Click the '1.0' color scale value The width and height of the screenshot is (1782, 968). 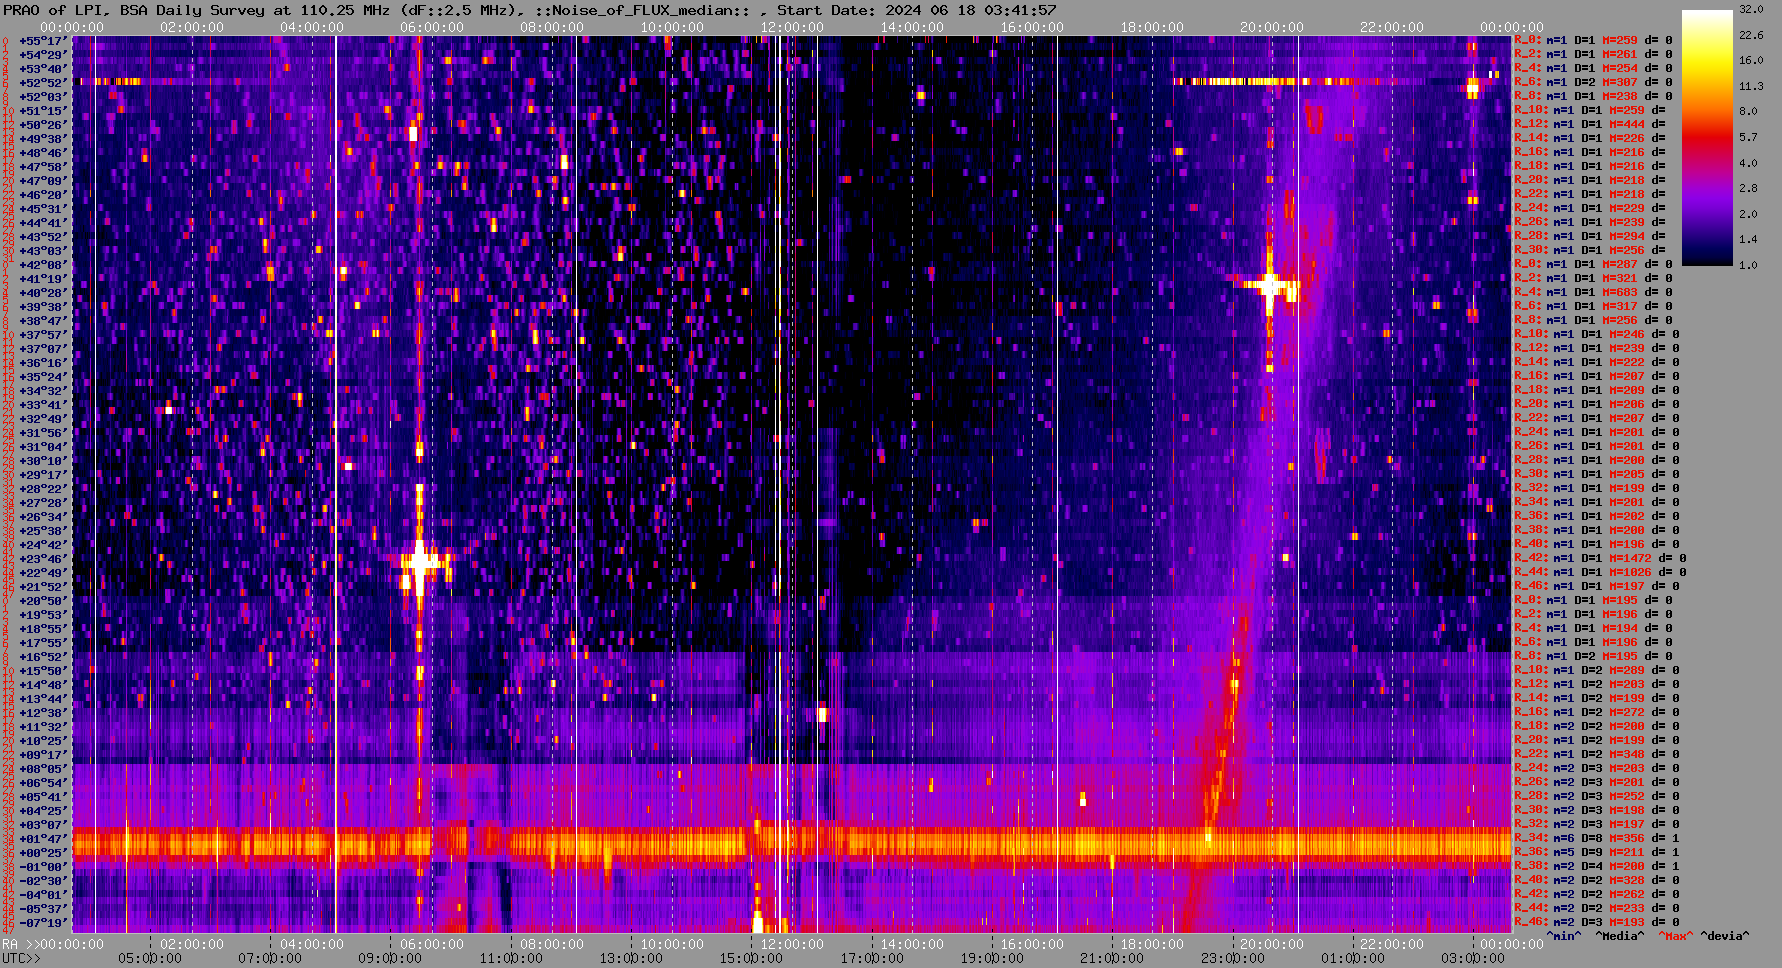[1747, 265]
